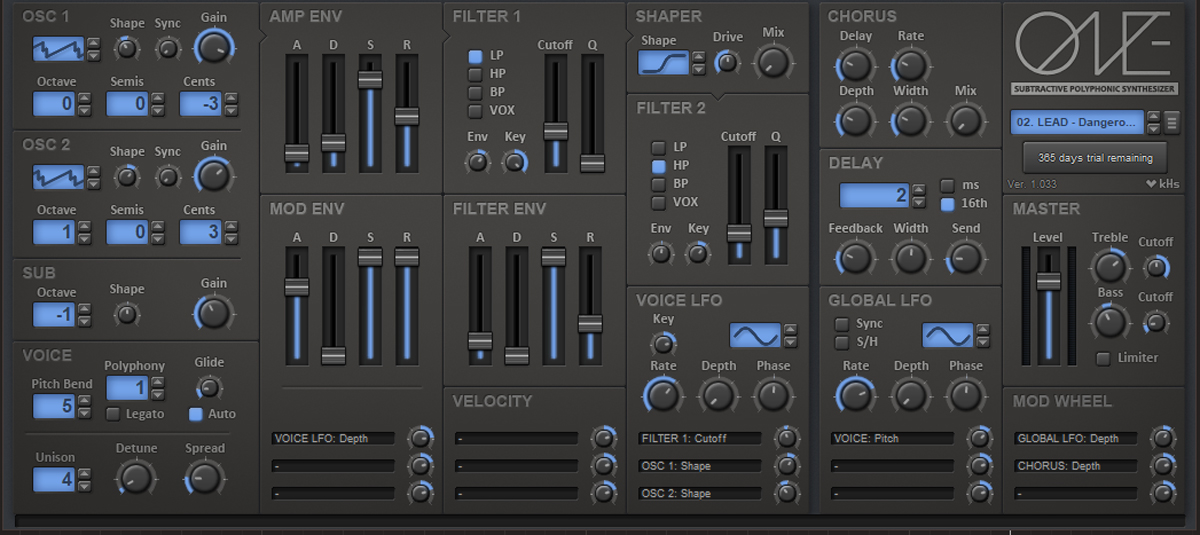Click the OSC 2 waveform shape display
This screenshot has height=535, width=1200.
coord(57,176)
